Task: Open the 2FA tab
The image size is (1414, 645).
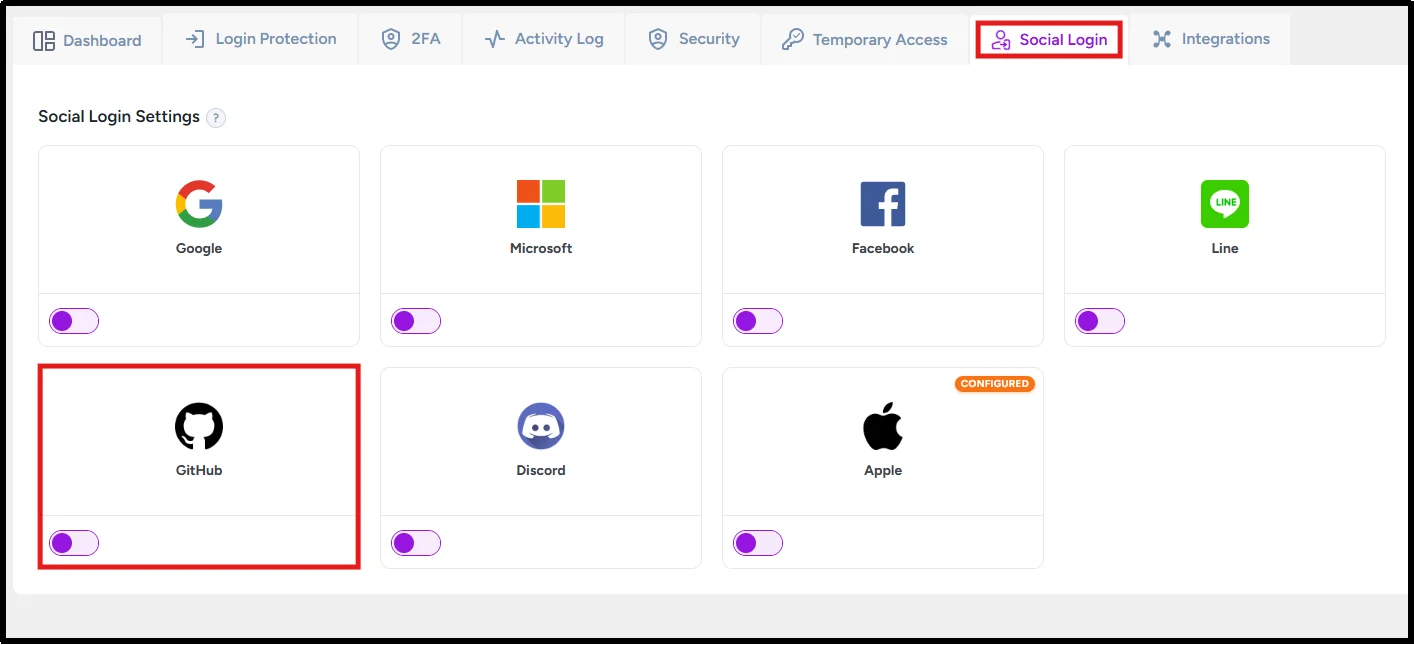Action: pos(411,39)
